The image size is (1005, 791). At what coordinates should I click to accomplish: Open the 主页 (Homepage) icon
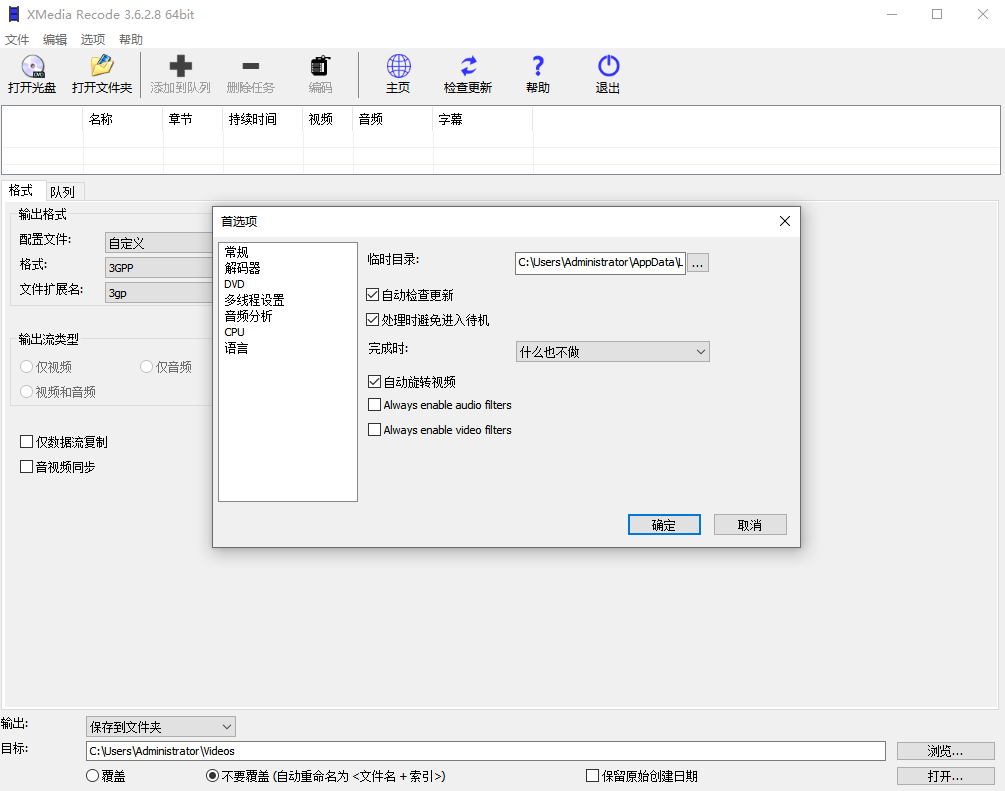pyautogui.click(x=398, y=75)
